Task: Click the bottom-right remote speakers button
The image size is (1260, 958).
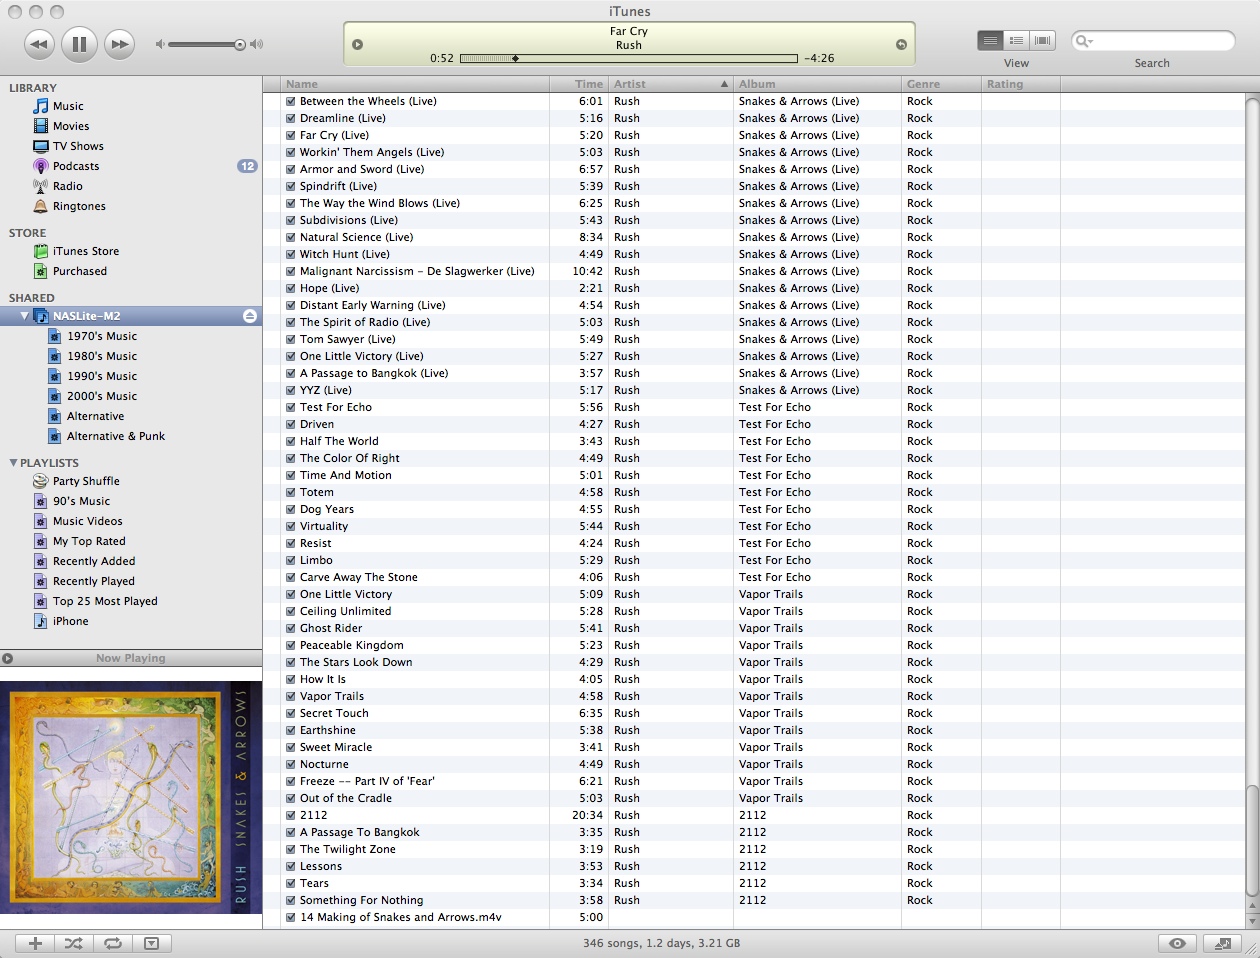Action: coord(1222,943)
